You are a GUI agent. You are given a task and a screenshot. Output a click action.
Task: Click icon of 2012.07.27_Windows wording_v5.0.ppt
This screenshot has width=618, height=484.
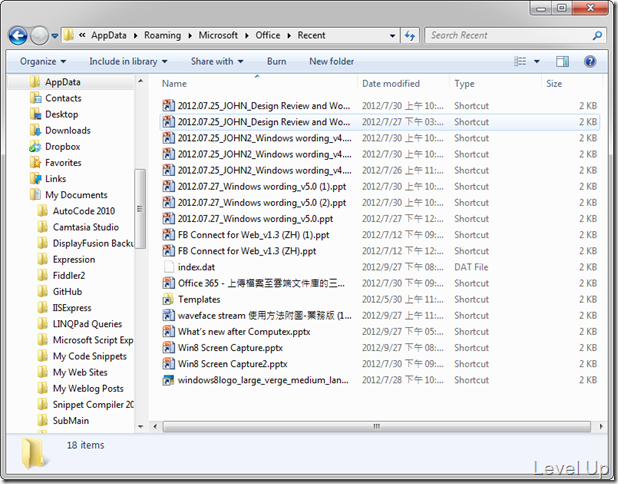click(169, 218)
